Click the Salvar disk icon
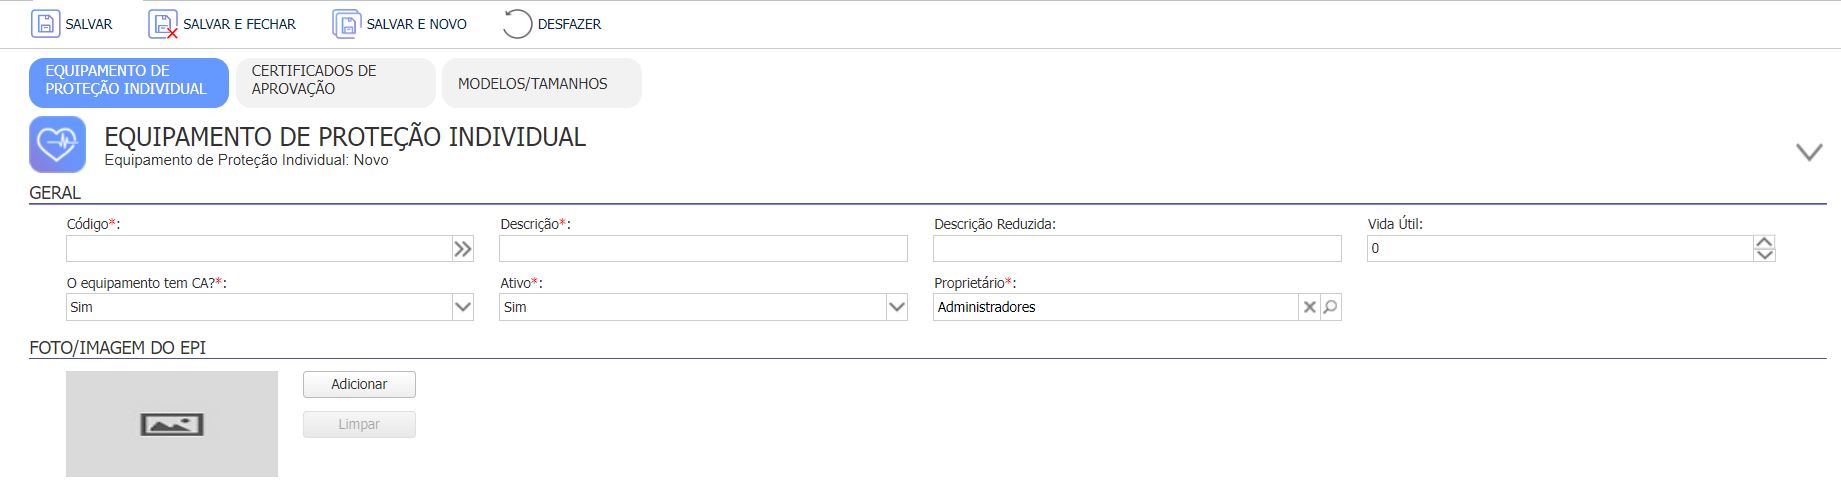Image resolution: width=1841 pixels, height=494 pixels. coord(45,24)
